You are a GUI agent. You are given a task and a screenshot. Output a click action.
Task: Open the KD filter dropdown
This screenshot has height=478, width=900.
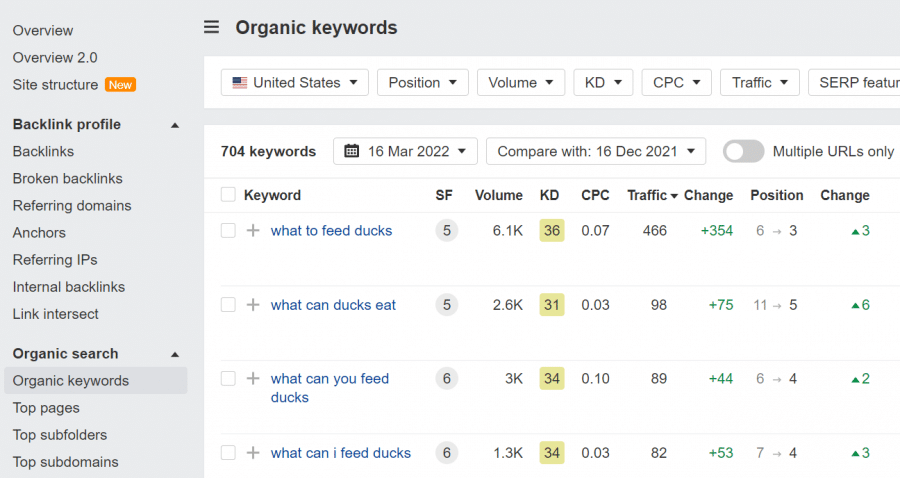[x=603, y=83]
